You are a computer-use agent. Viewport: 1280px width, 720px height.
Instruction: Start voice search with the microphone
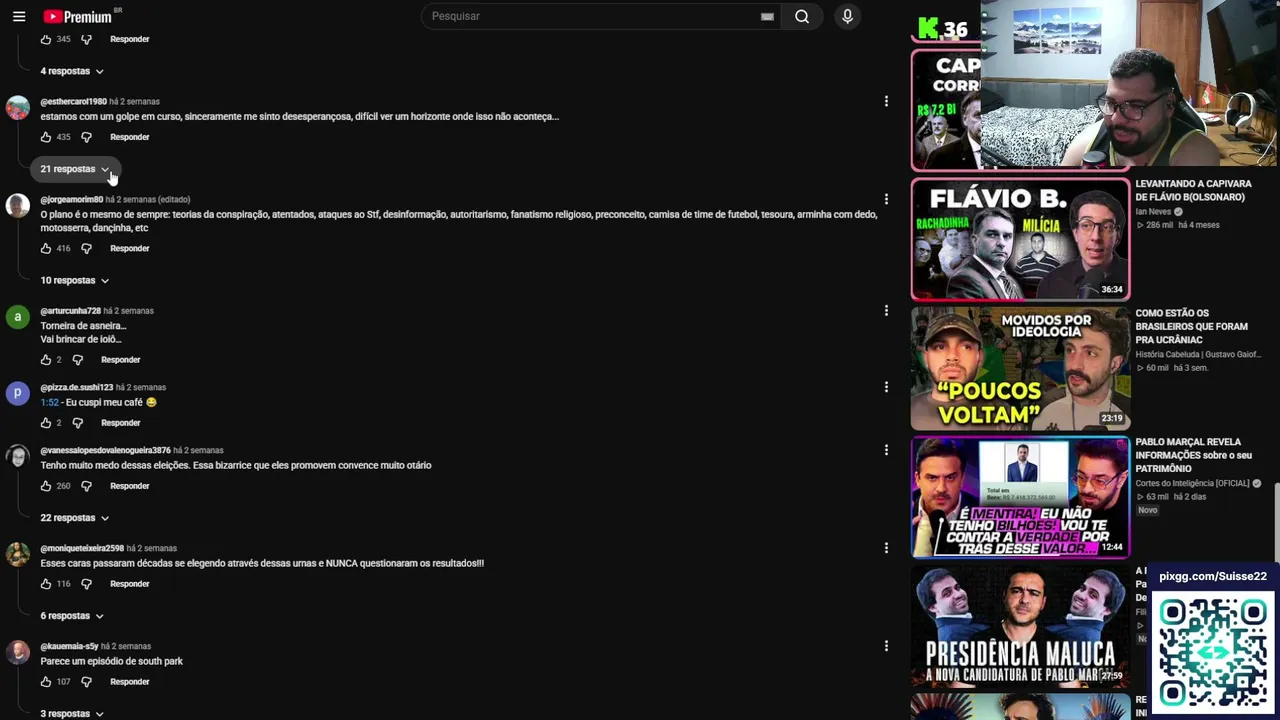pos(847,16)
